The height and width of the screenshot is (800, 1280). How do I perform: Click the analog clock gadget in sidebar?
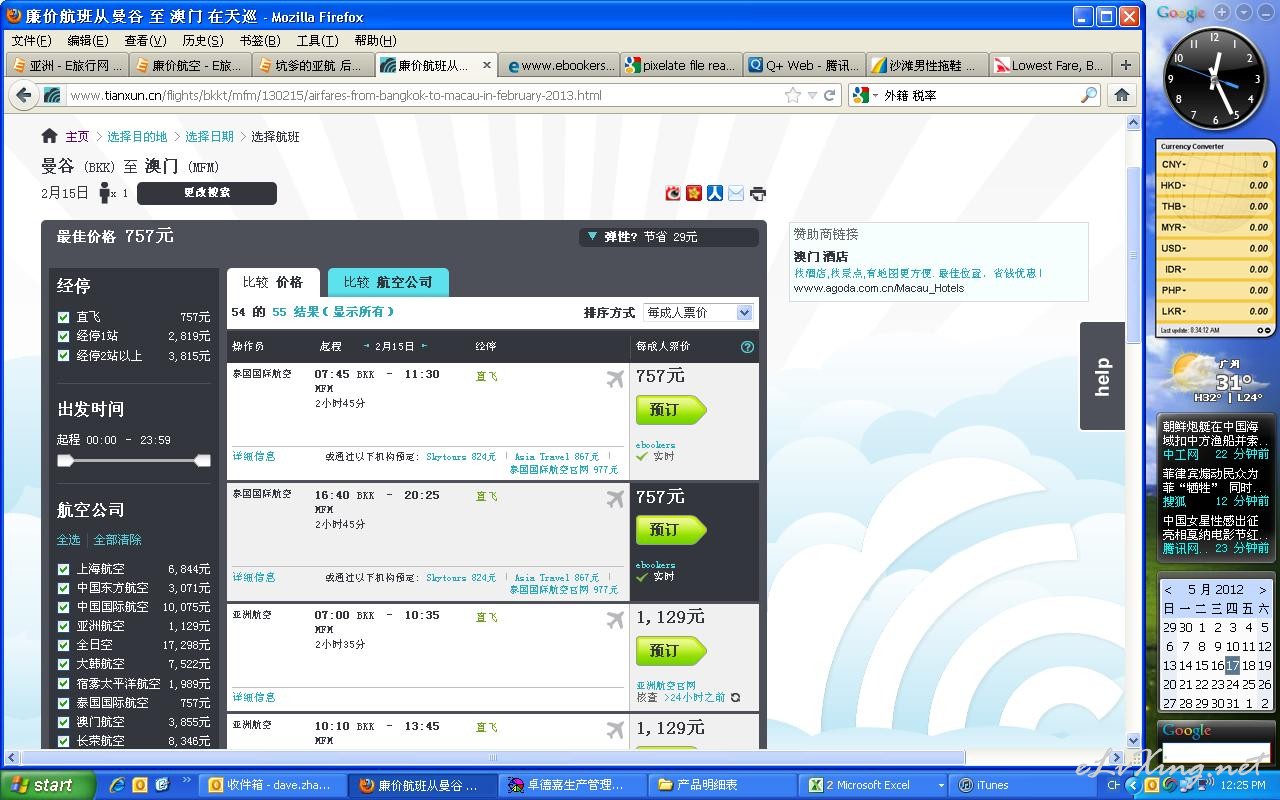coord(1216,78)
